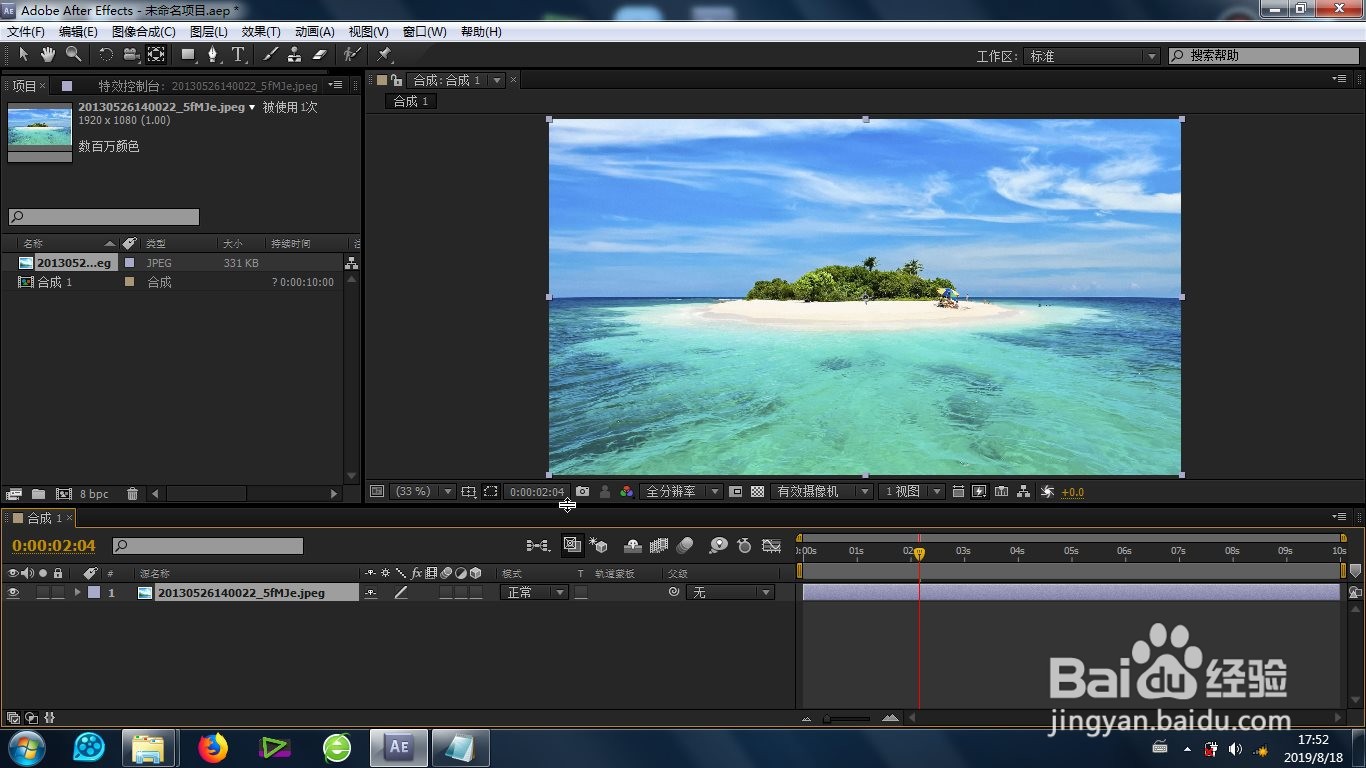This screenshot has height=768, width=1366.
Task: Click the 8 bpc color depth button
Action: tap(95, 494)
